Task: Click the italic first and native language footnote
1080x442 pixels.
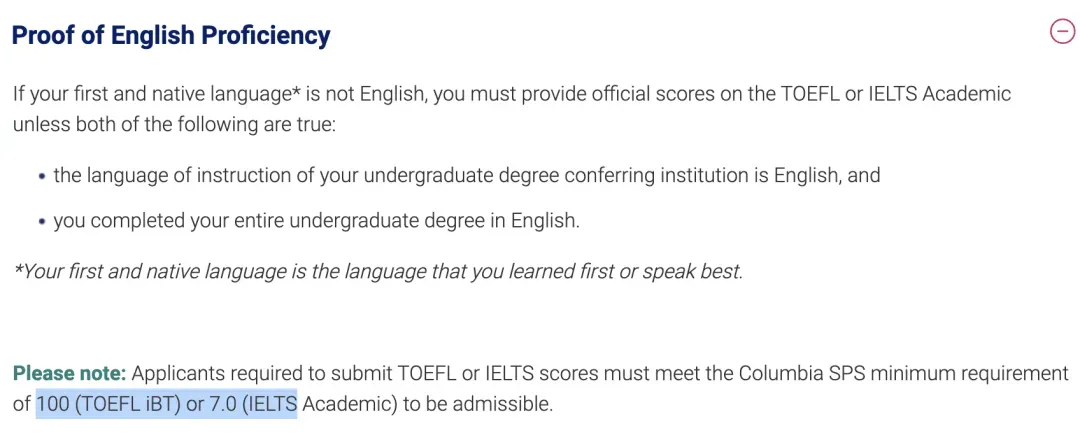Action: tap(378, 271)
